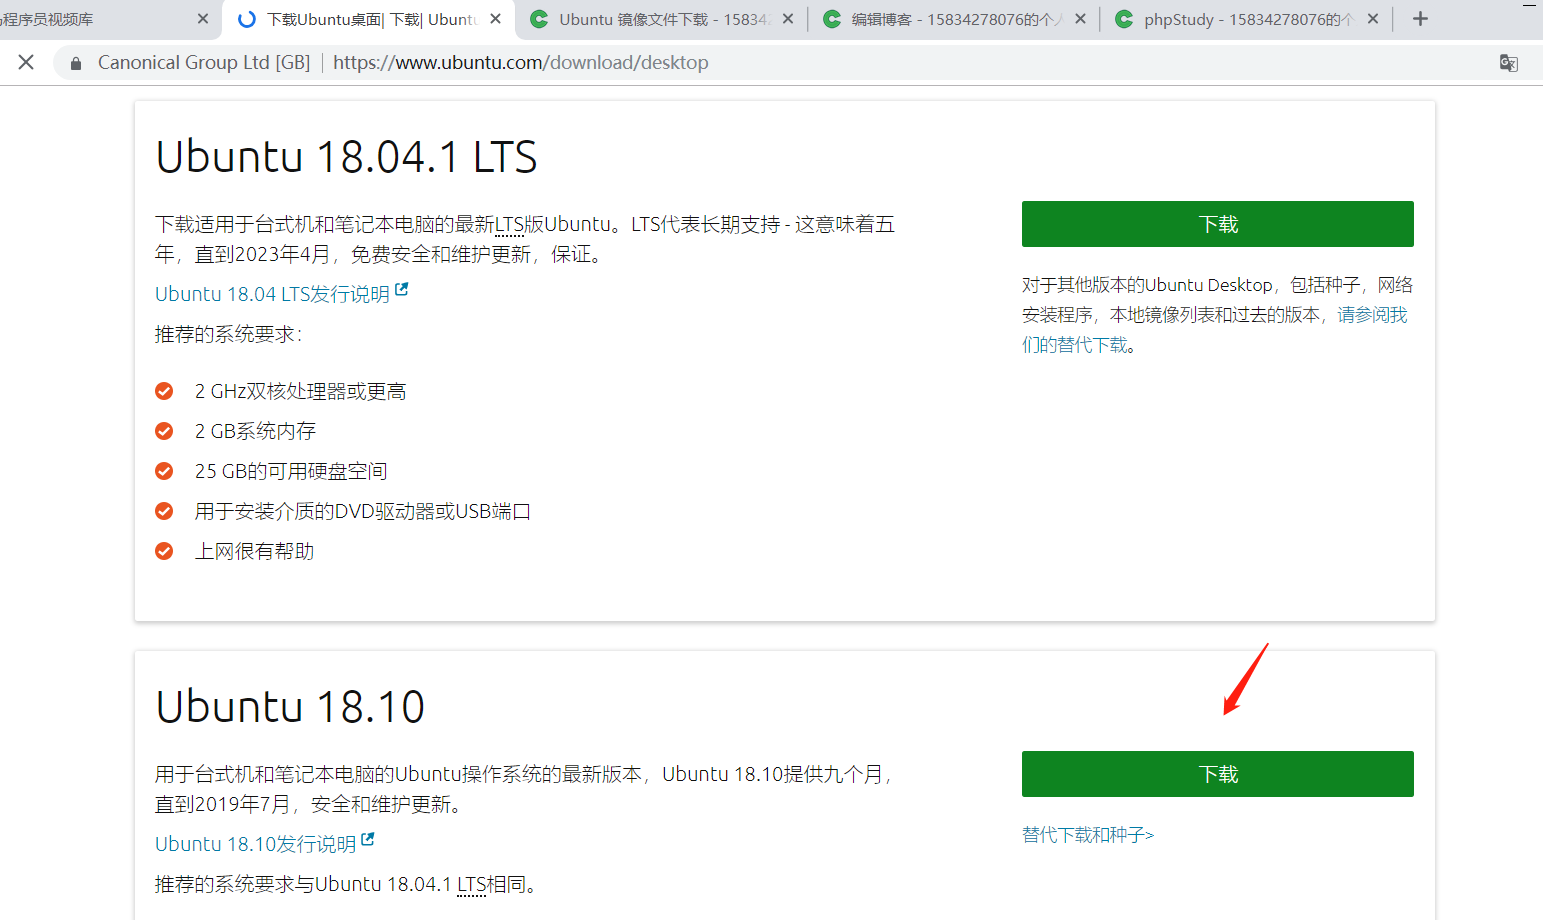The height and width of the screenshot is (920, 1543).
Task: Switch to the phpStudy tab
Action: [1246, 19]
